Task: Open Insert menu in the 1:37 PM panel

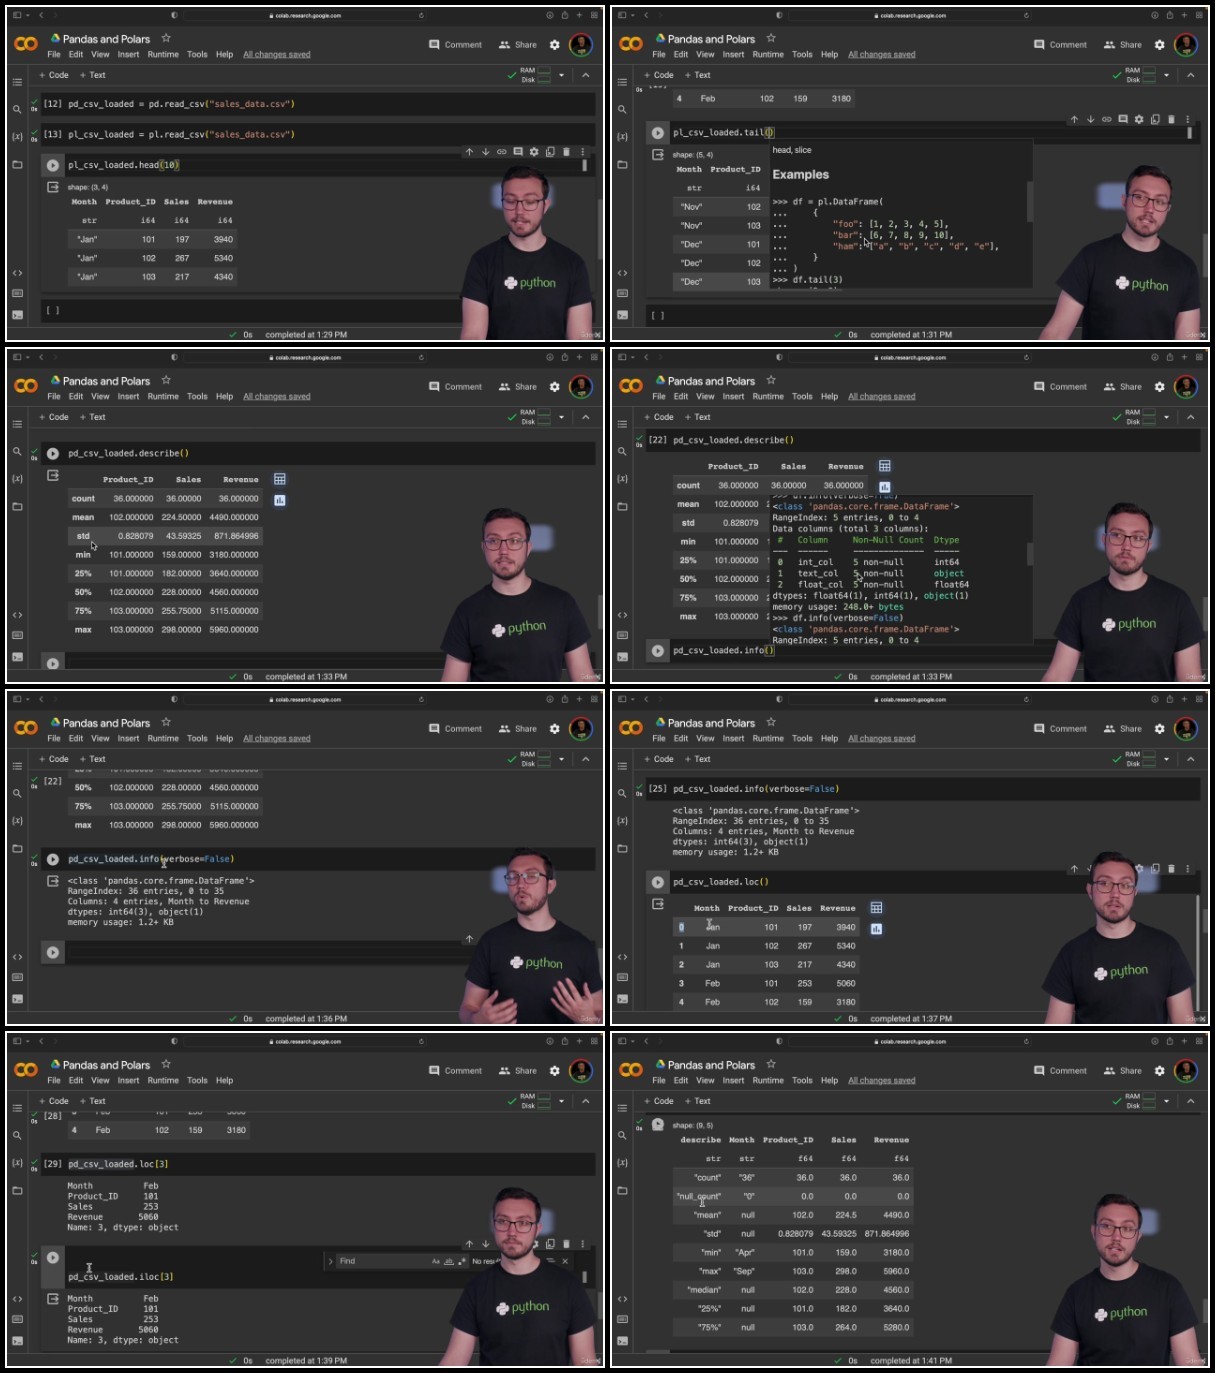Action: (734, 739)
